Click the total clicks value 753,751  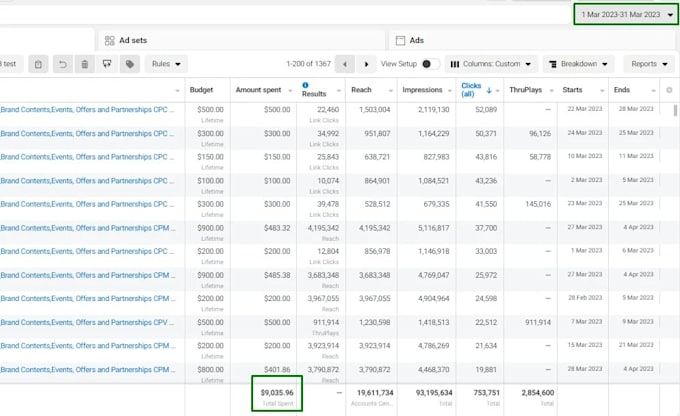click(x=487, y=393)
